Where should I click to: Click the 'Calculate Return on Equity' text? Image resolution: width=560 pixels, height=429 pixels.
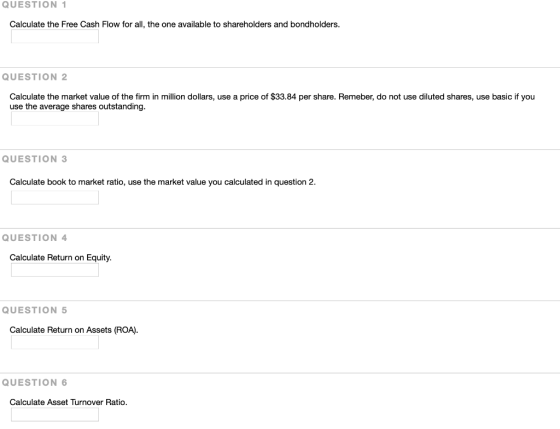coord(60,258)
